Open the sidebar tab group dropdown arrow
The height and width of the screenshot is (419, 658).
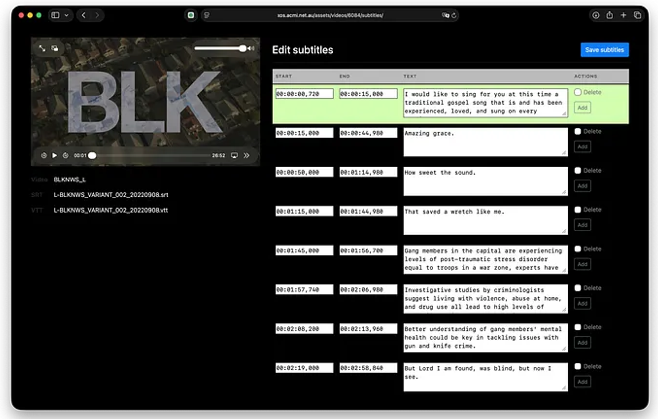[66, 15]
